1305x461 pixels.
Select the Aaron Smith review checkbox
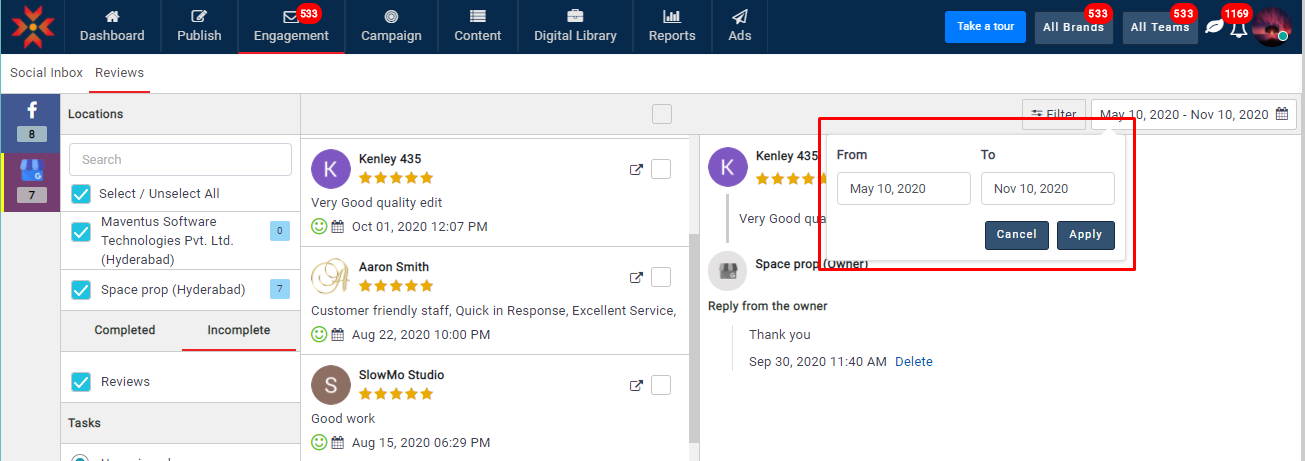(x=661, y=277)
